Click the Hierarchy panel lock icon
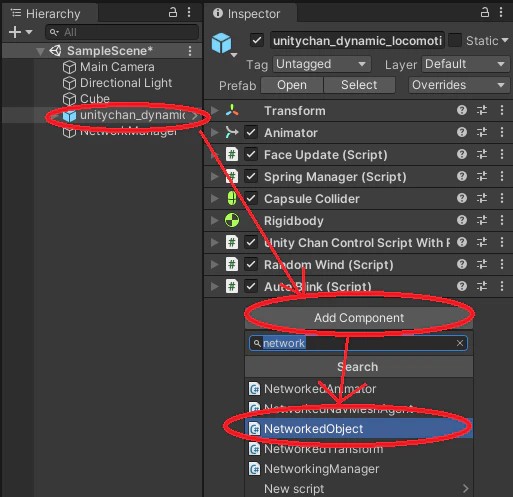 [x=173, y=13]
